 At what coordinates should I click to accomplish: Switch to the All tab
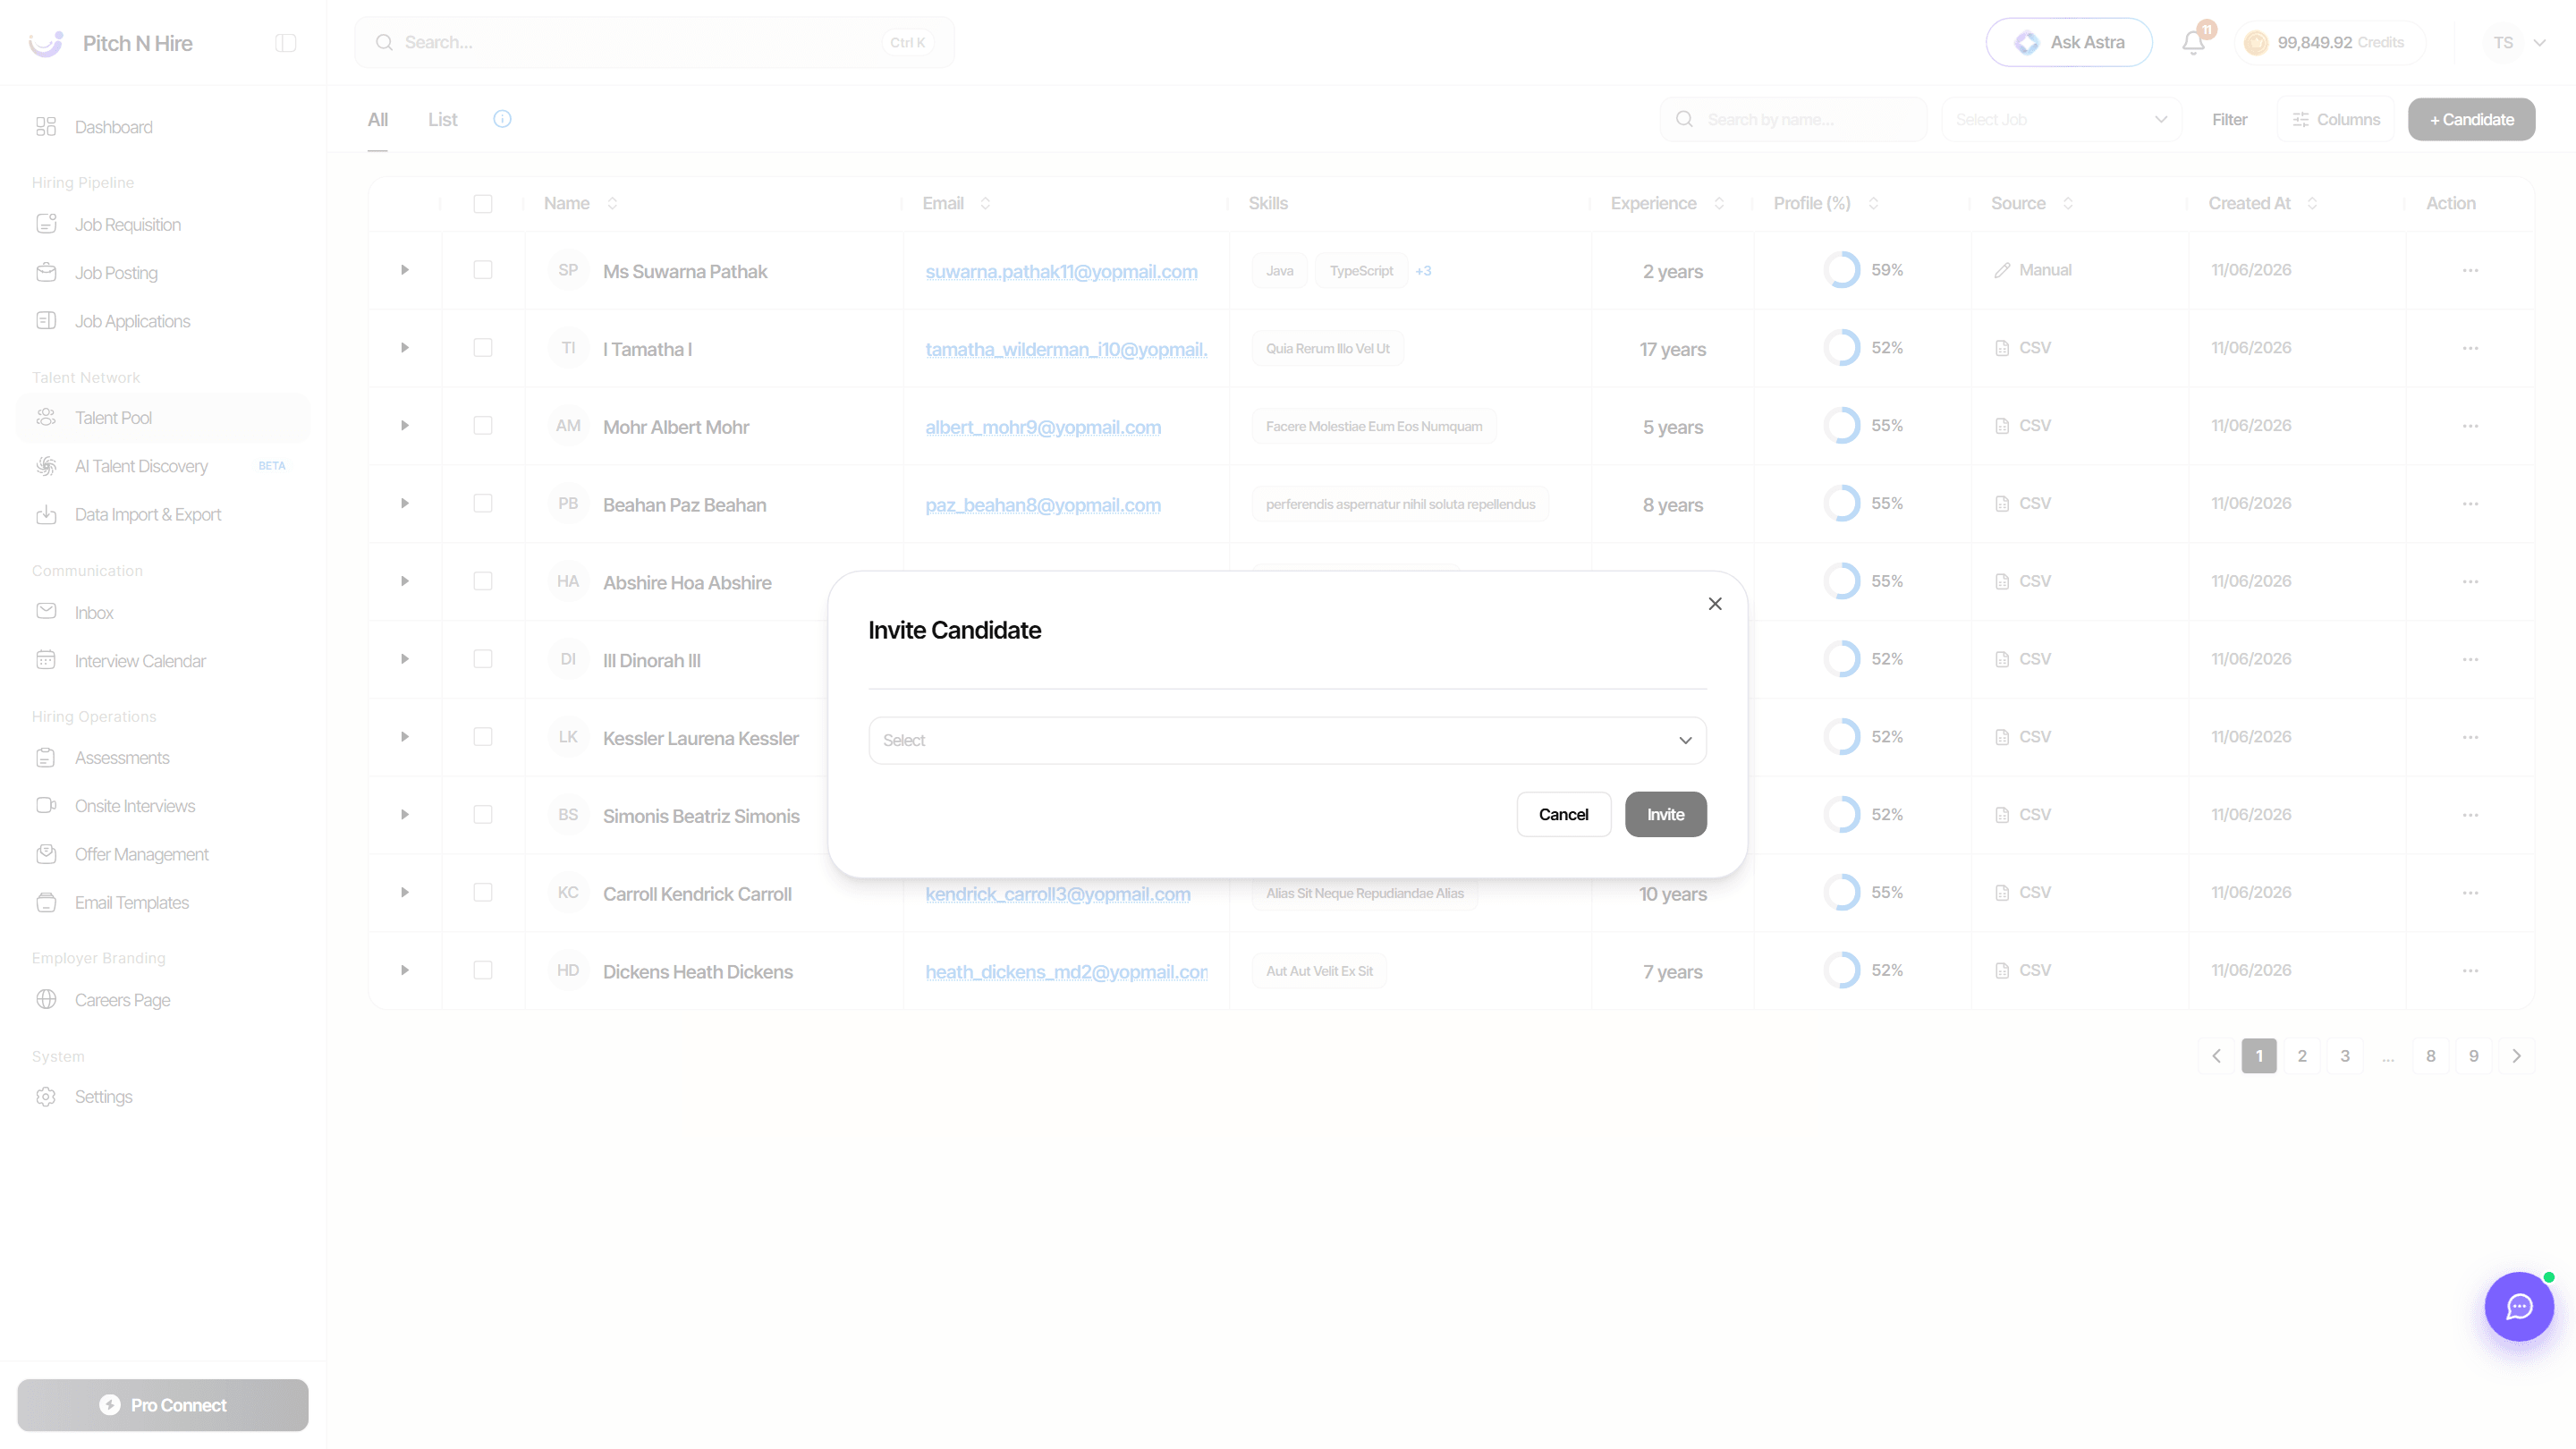(378, 119)
